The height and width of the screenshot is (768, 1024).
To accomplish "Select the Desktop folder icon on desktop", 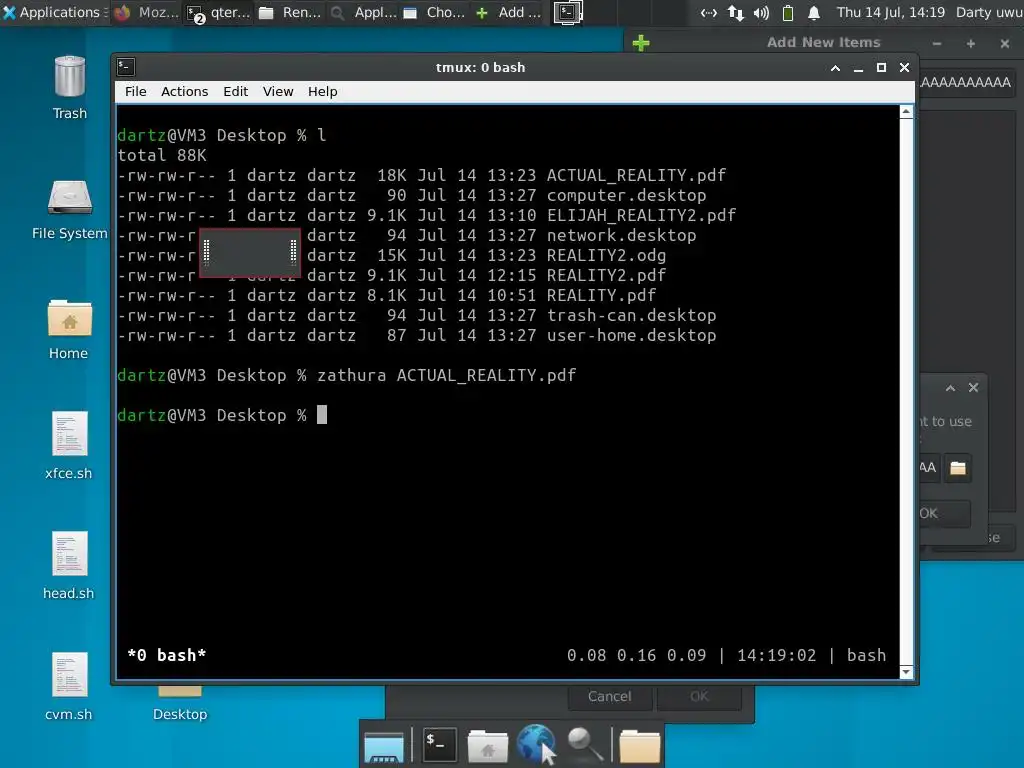I will pos(180,704).
